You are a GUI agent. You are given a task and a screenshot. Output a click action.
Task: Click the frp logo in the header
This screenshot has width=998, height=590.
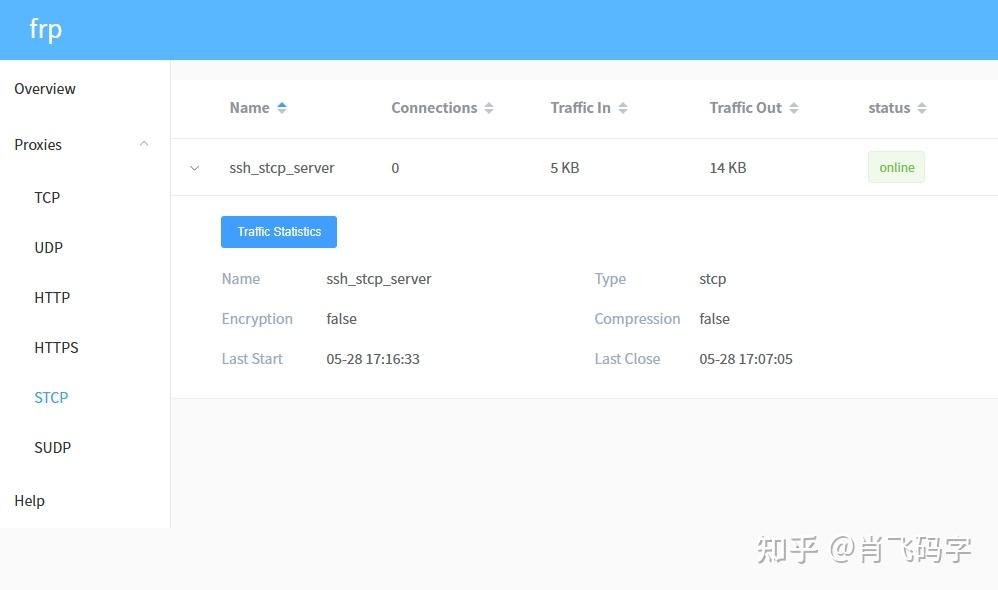(45, 29)
